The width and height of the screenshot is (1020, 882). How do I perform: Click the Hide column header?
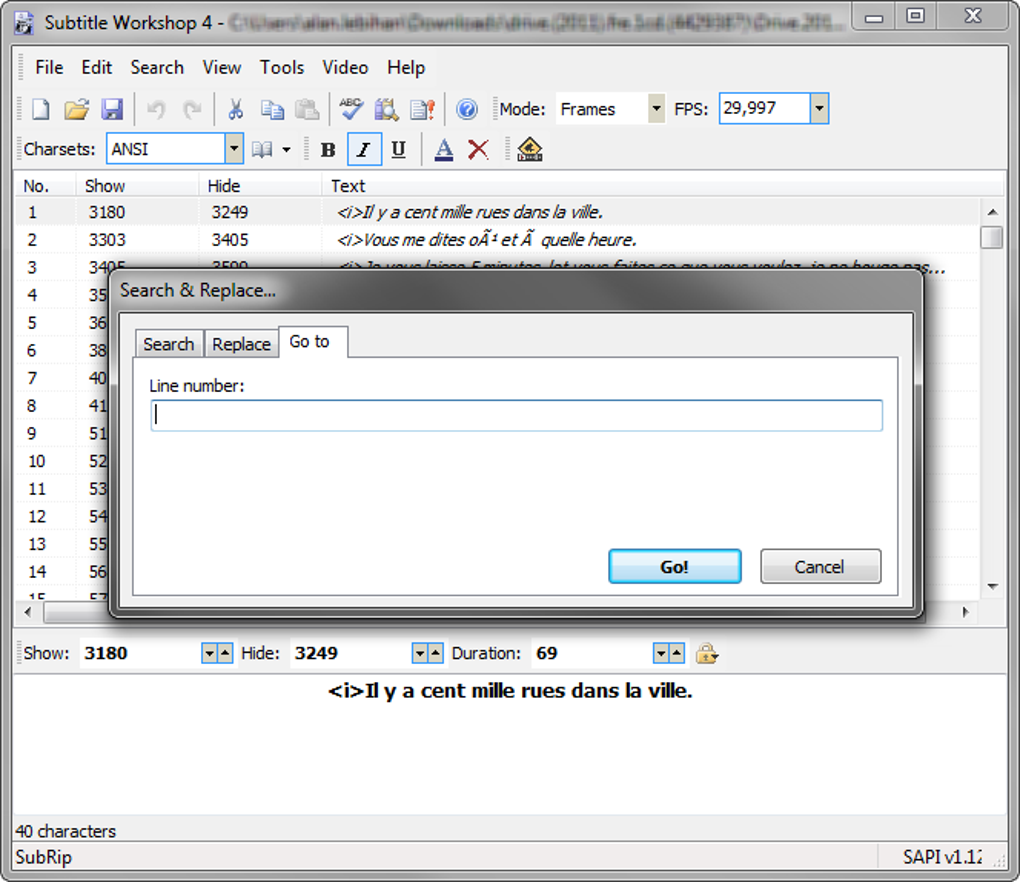pos(260,186)
